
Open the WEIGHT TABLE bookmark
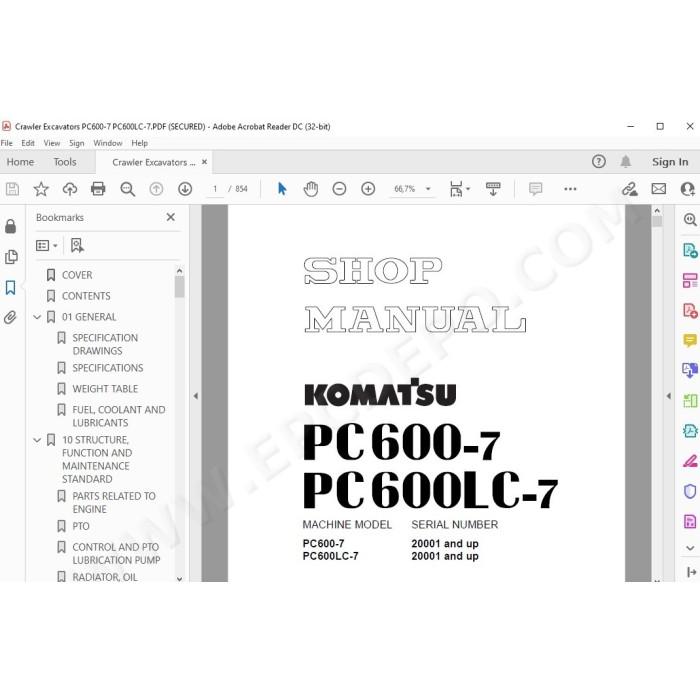[105, 389]
